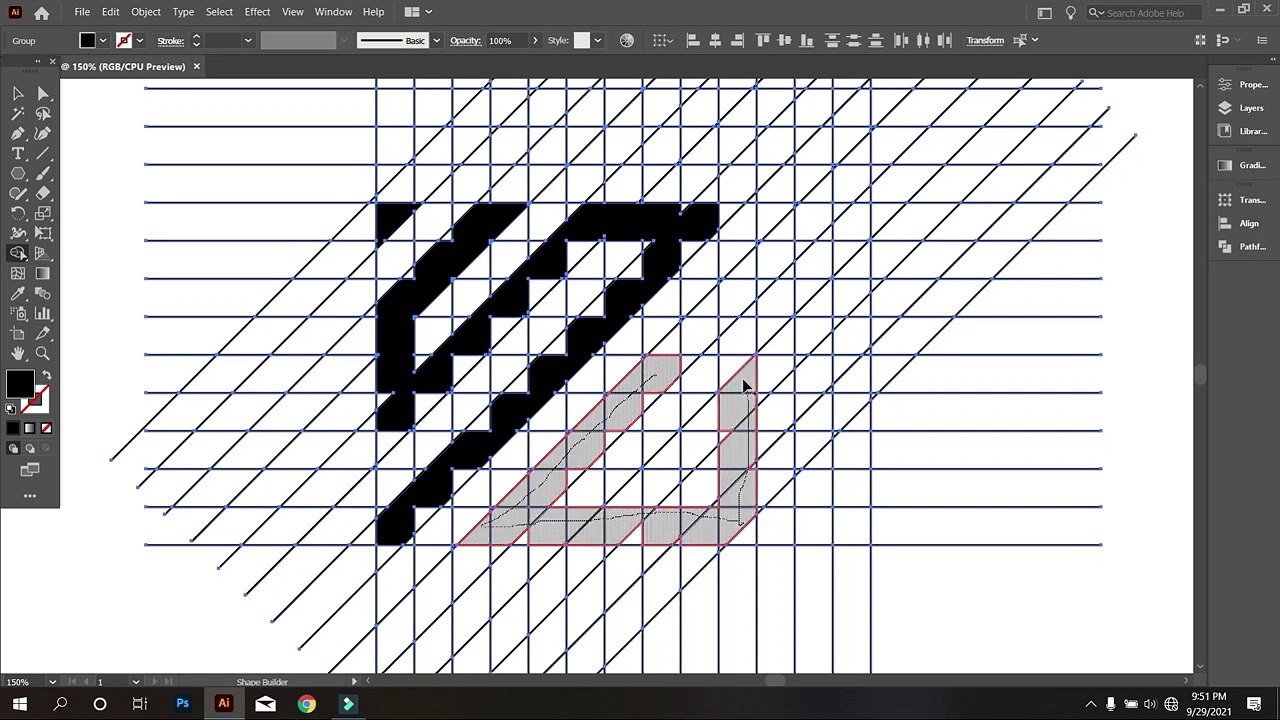
Task: Click Swap Fill and Stroke arrow
Action: (x=46, y=375)
